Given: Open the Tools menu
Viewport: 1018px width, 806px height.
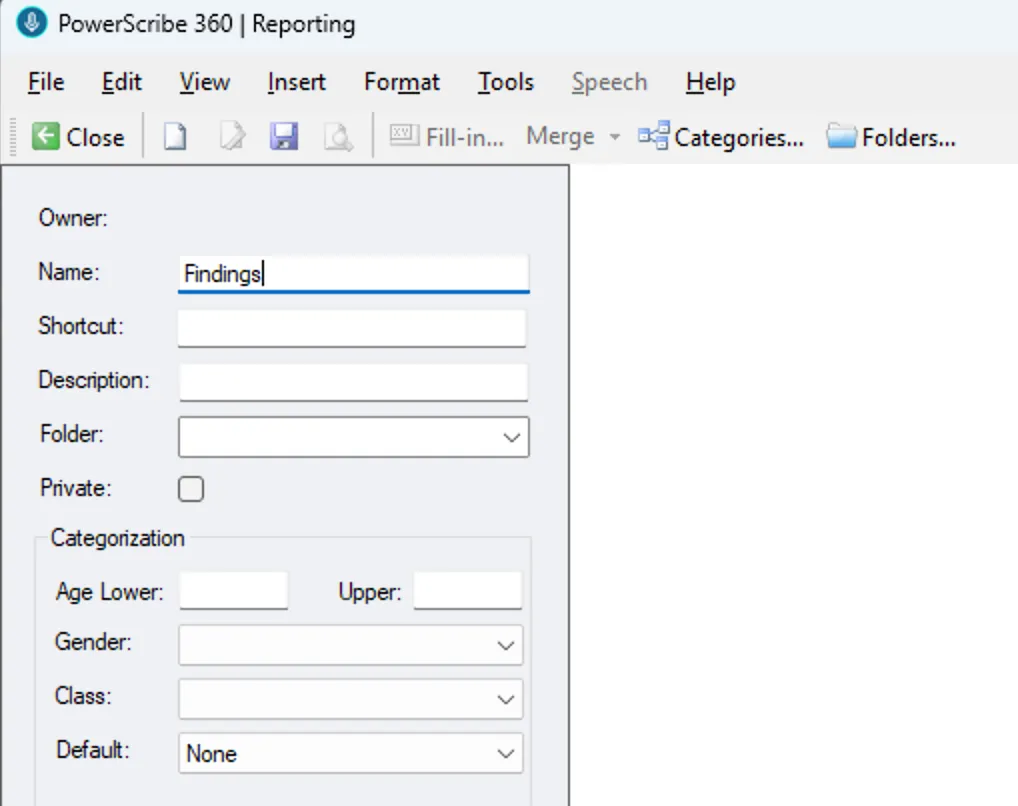Looking at the screenshot, I should 505,82.
